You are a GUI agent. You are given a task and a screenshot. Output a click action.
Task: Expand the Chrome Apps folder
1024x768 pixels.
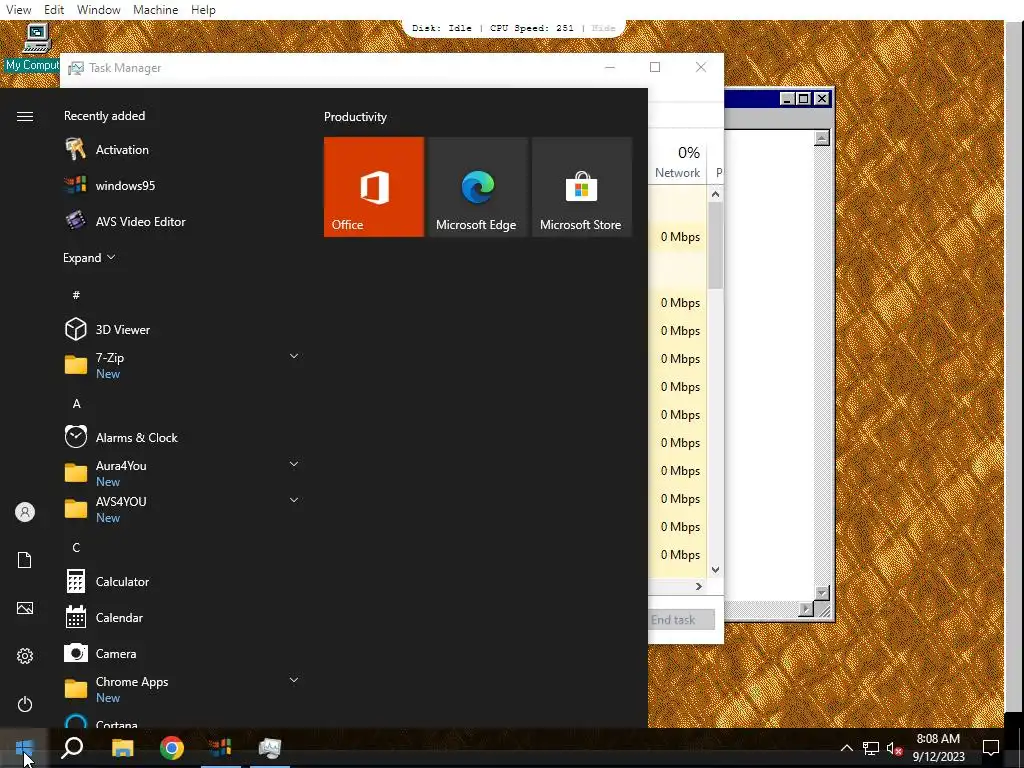pyautogui.click(x=294, y=680)
